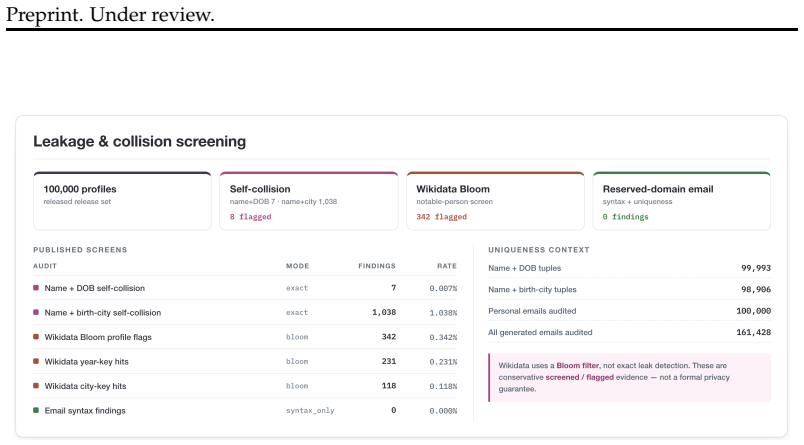Select the Reserved-domain email card
The height and width of the screenshot is (445, 804).
click(682, 201)
